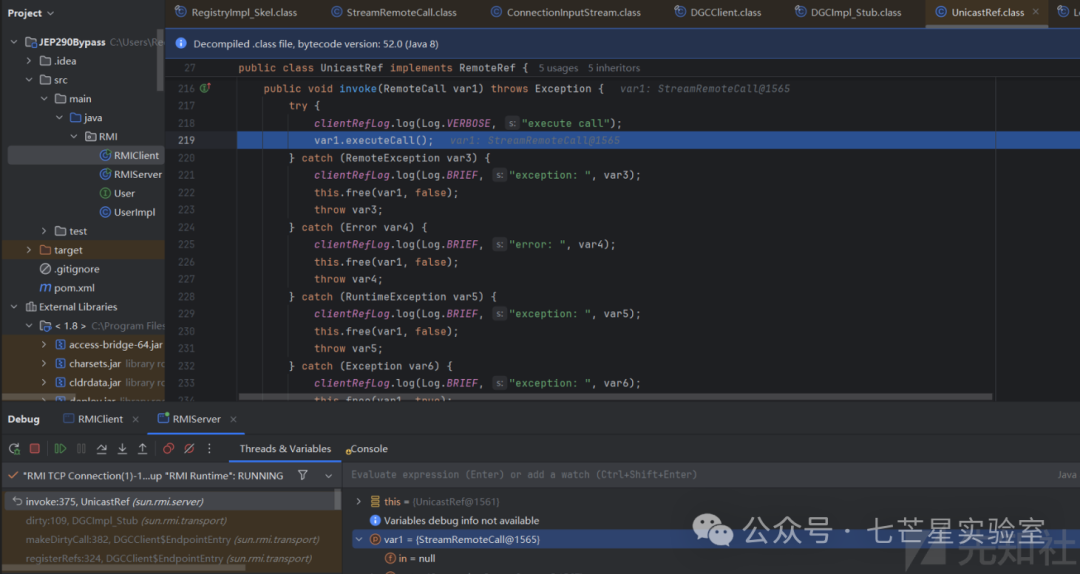Switch to DGCImpl_Stub.class tab
Viewport: 1080px width, 574px height.
[x=848, y=12]
